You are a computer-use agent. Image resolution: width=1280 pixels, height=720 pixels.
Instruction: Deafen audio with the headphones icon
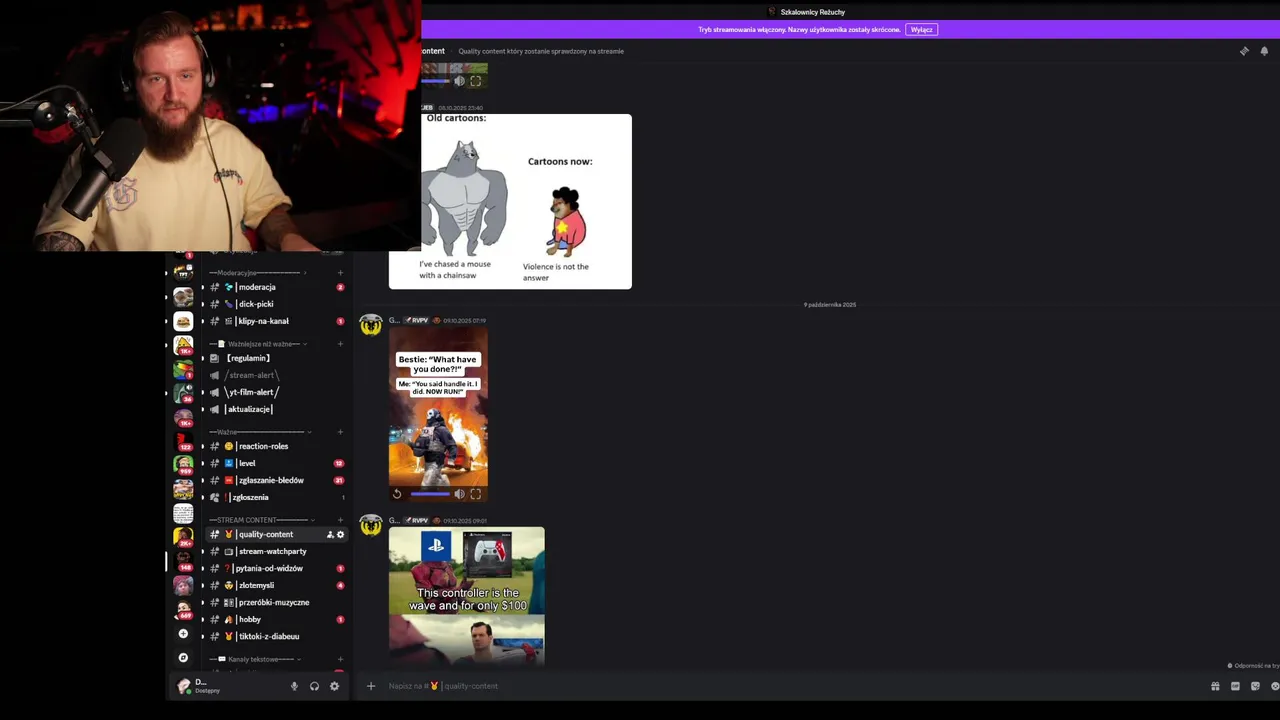click(x=314, y=686)
